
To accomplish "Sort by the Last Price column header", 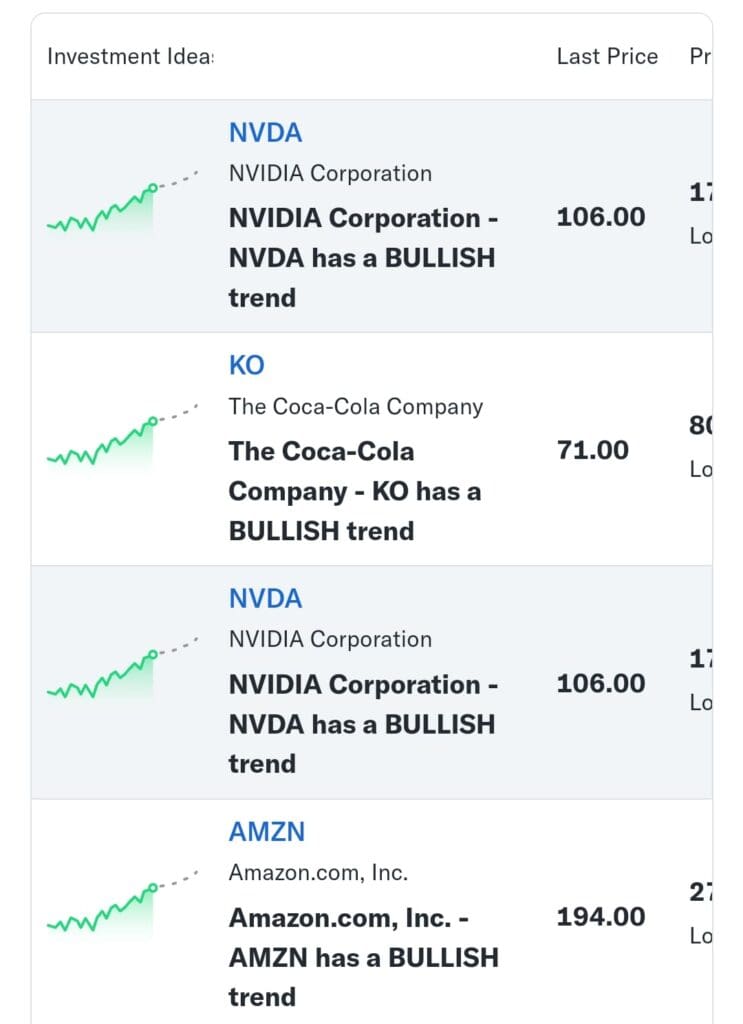I will coord(607,56).
